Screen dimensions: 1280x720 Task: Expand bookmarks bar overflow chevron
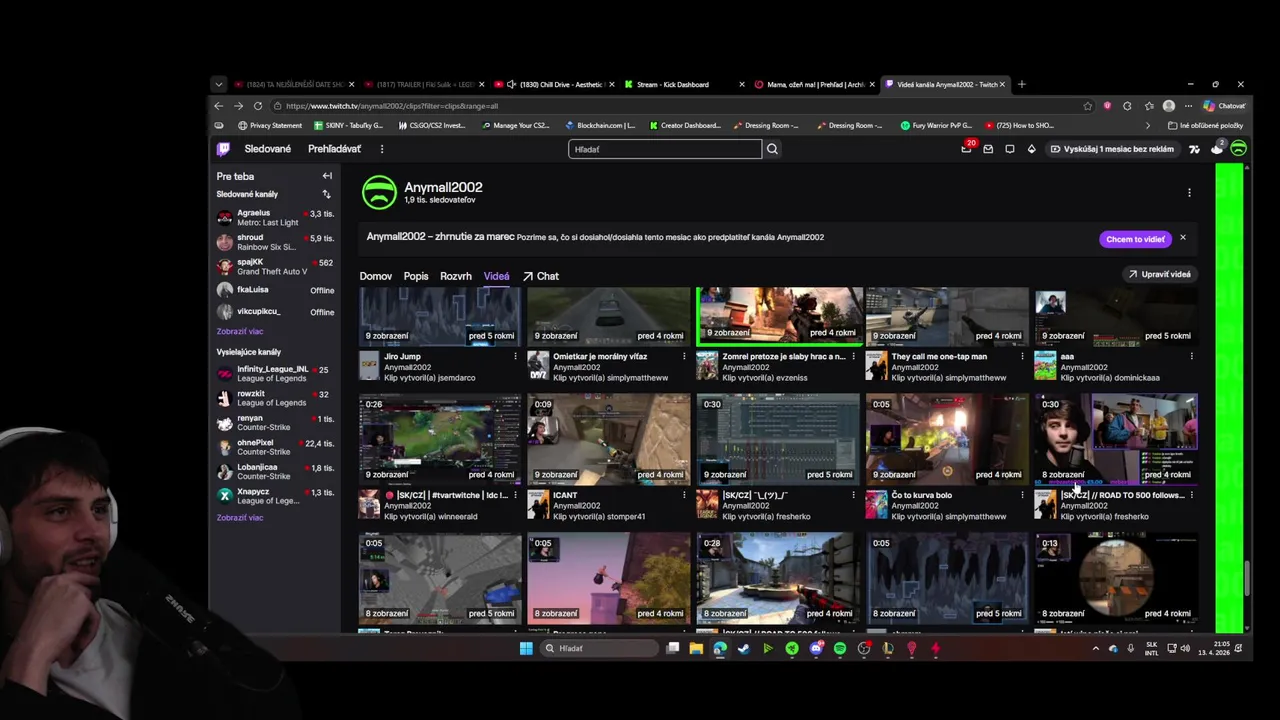point(1147,126)
